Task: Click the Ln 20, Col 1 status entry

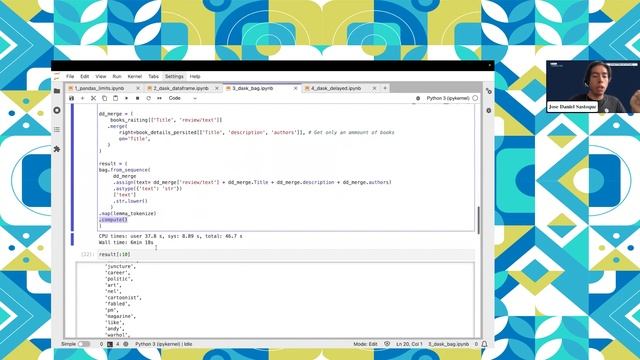Action: [x=409, y=344]
